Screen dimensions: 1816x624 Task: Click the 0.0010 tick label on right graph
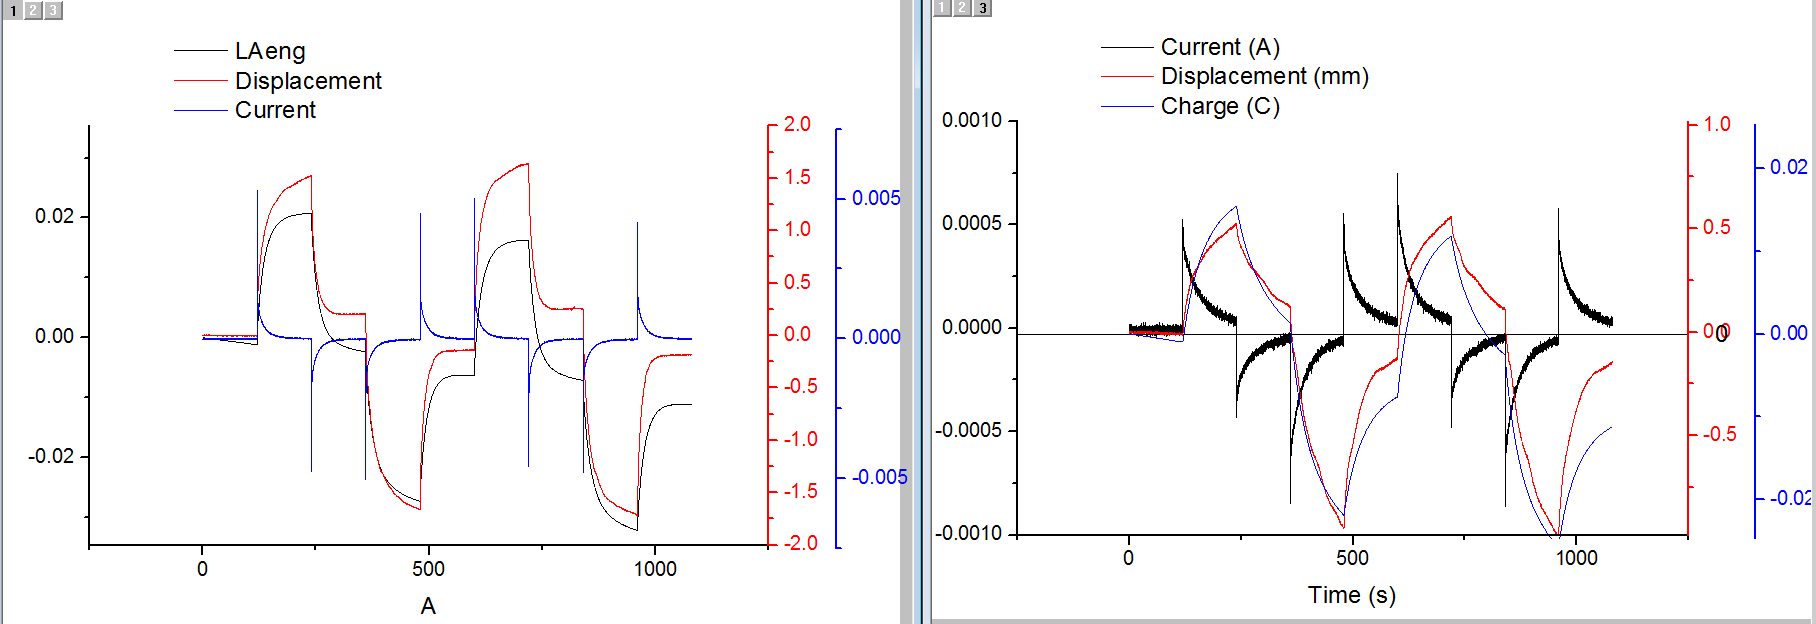coord(971,121)
